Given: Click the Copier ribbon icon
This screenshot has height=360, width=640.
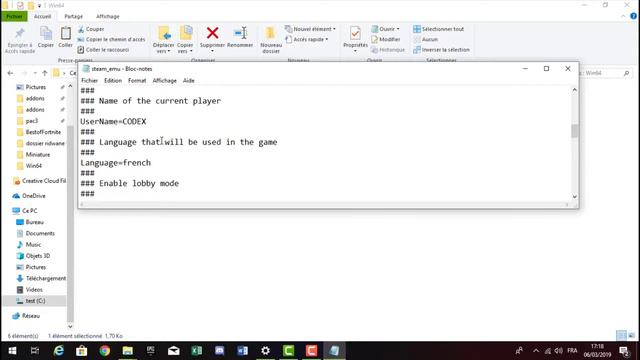Looking at the screenshot, I should pos(46,33).
